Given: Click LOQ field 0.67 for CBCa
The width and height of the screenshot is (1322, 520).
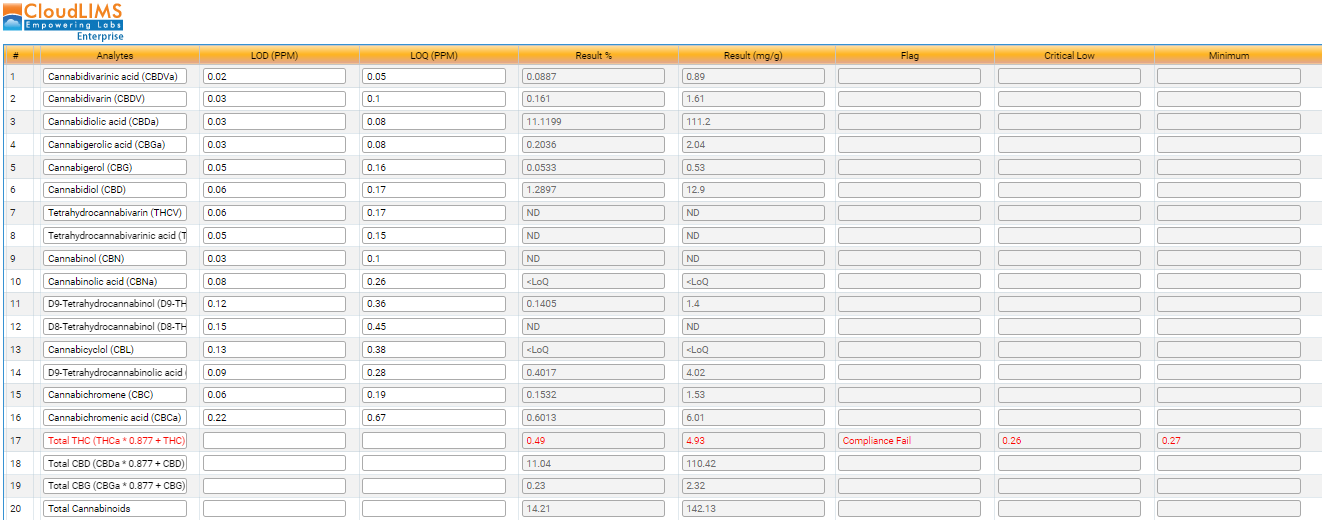Looking at the screenshot, I should click(434, 417).
